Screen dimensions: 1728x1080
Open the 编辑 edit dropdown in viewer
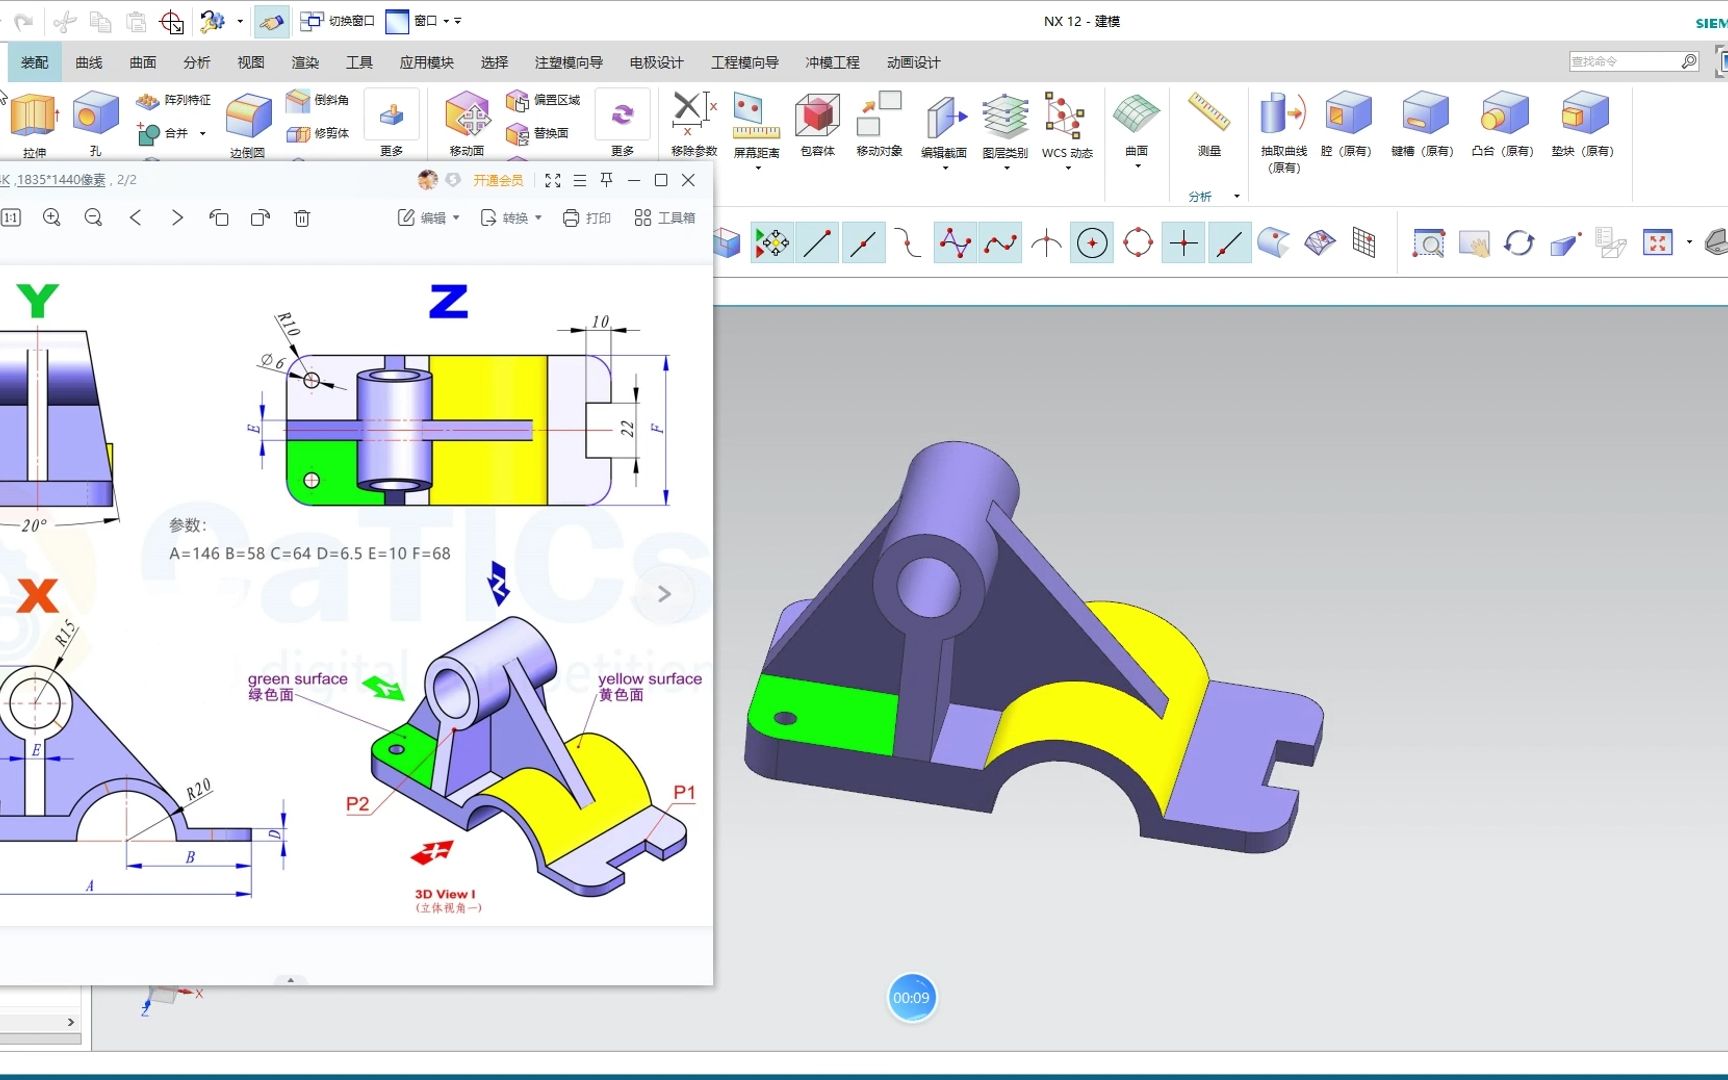click(x=428, y=218)
